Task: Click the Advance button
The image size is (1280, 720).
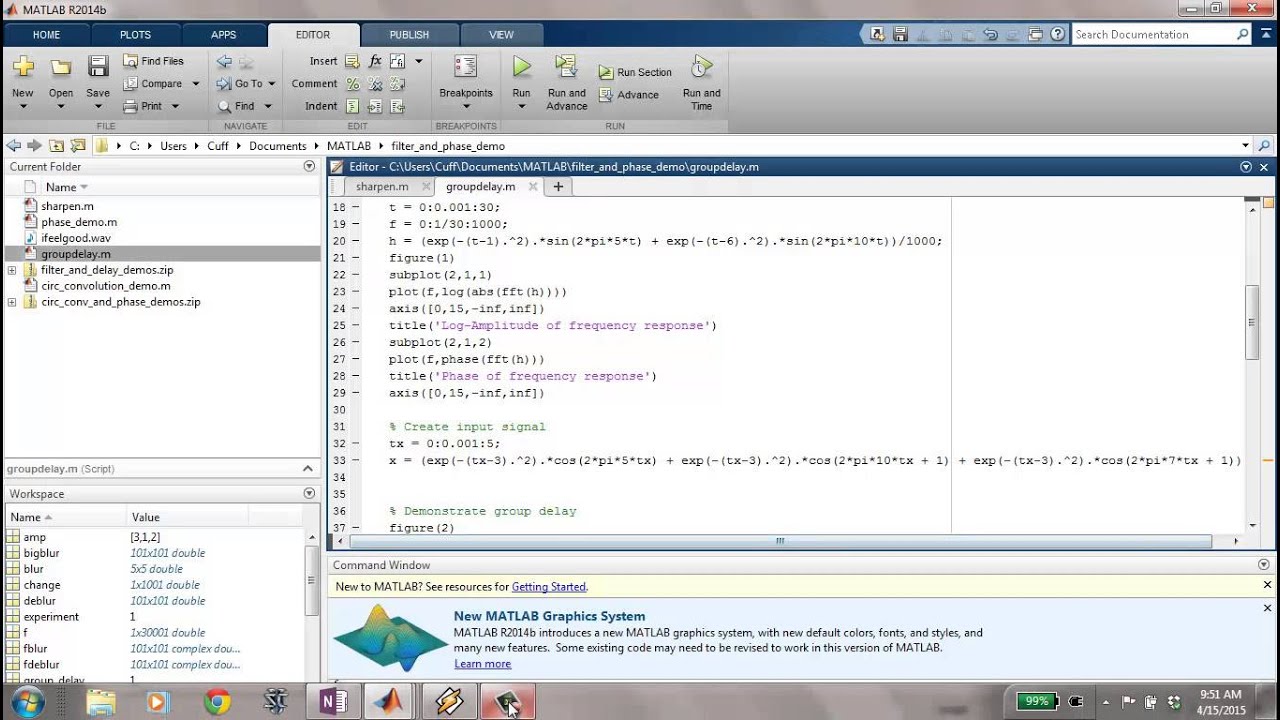Action: point(629,95)
